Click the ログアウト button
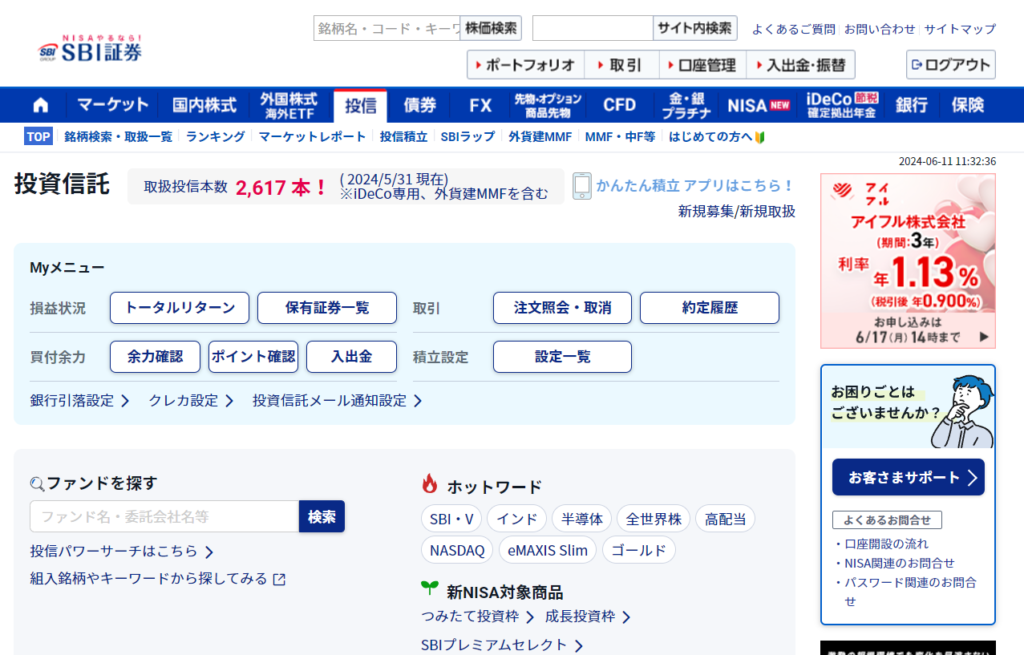 point(950,65)
